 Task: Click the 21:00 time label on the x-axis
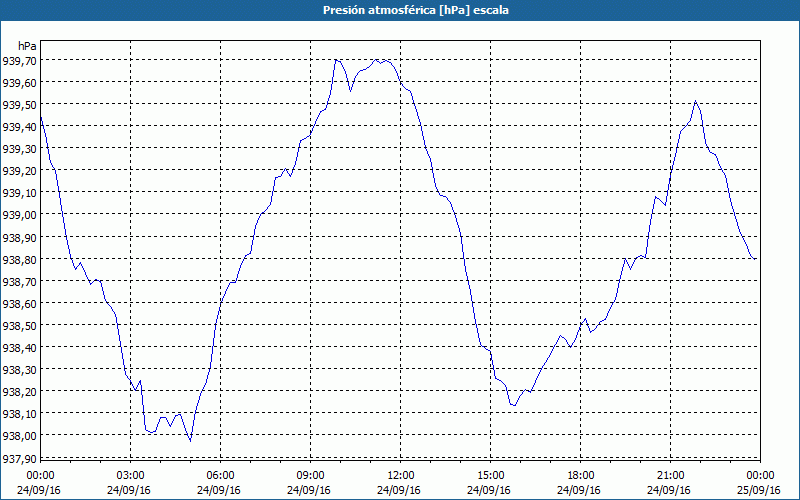pos(670,476)
